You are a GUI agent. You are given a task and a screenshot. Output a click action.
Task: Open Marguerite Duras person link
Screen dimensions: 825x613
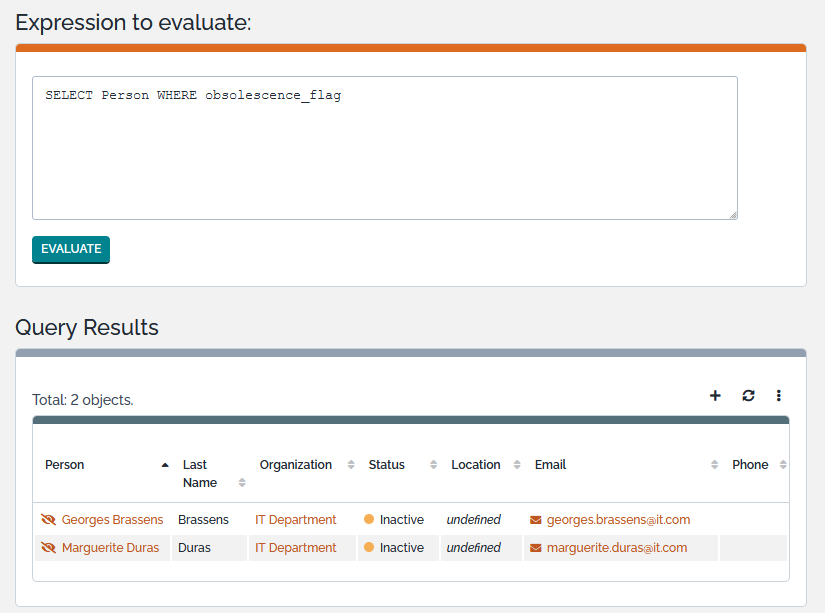click(x=110, y=548)
